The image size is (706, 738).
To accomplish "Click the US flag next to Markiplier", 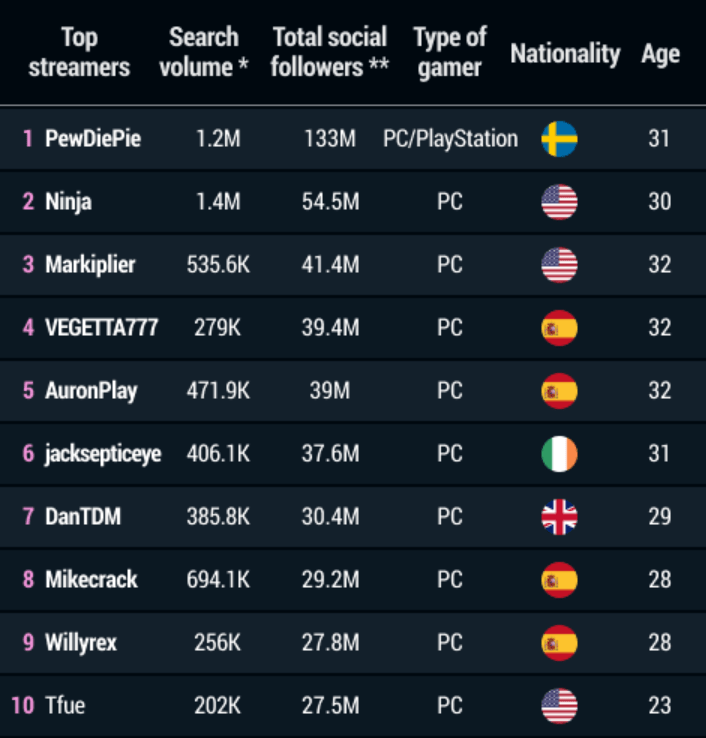I will pos(559,265).
